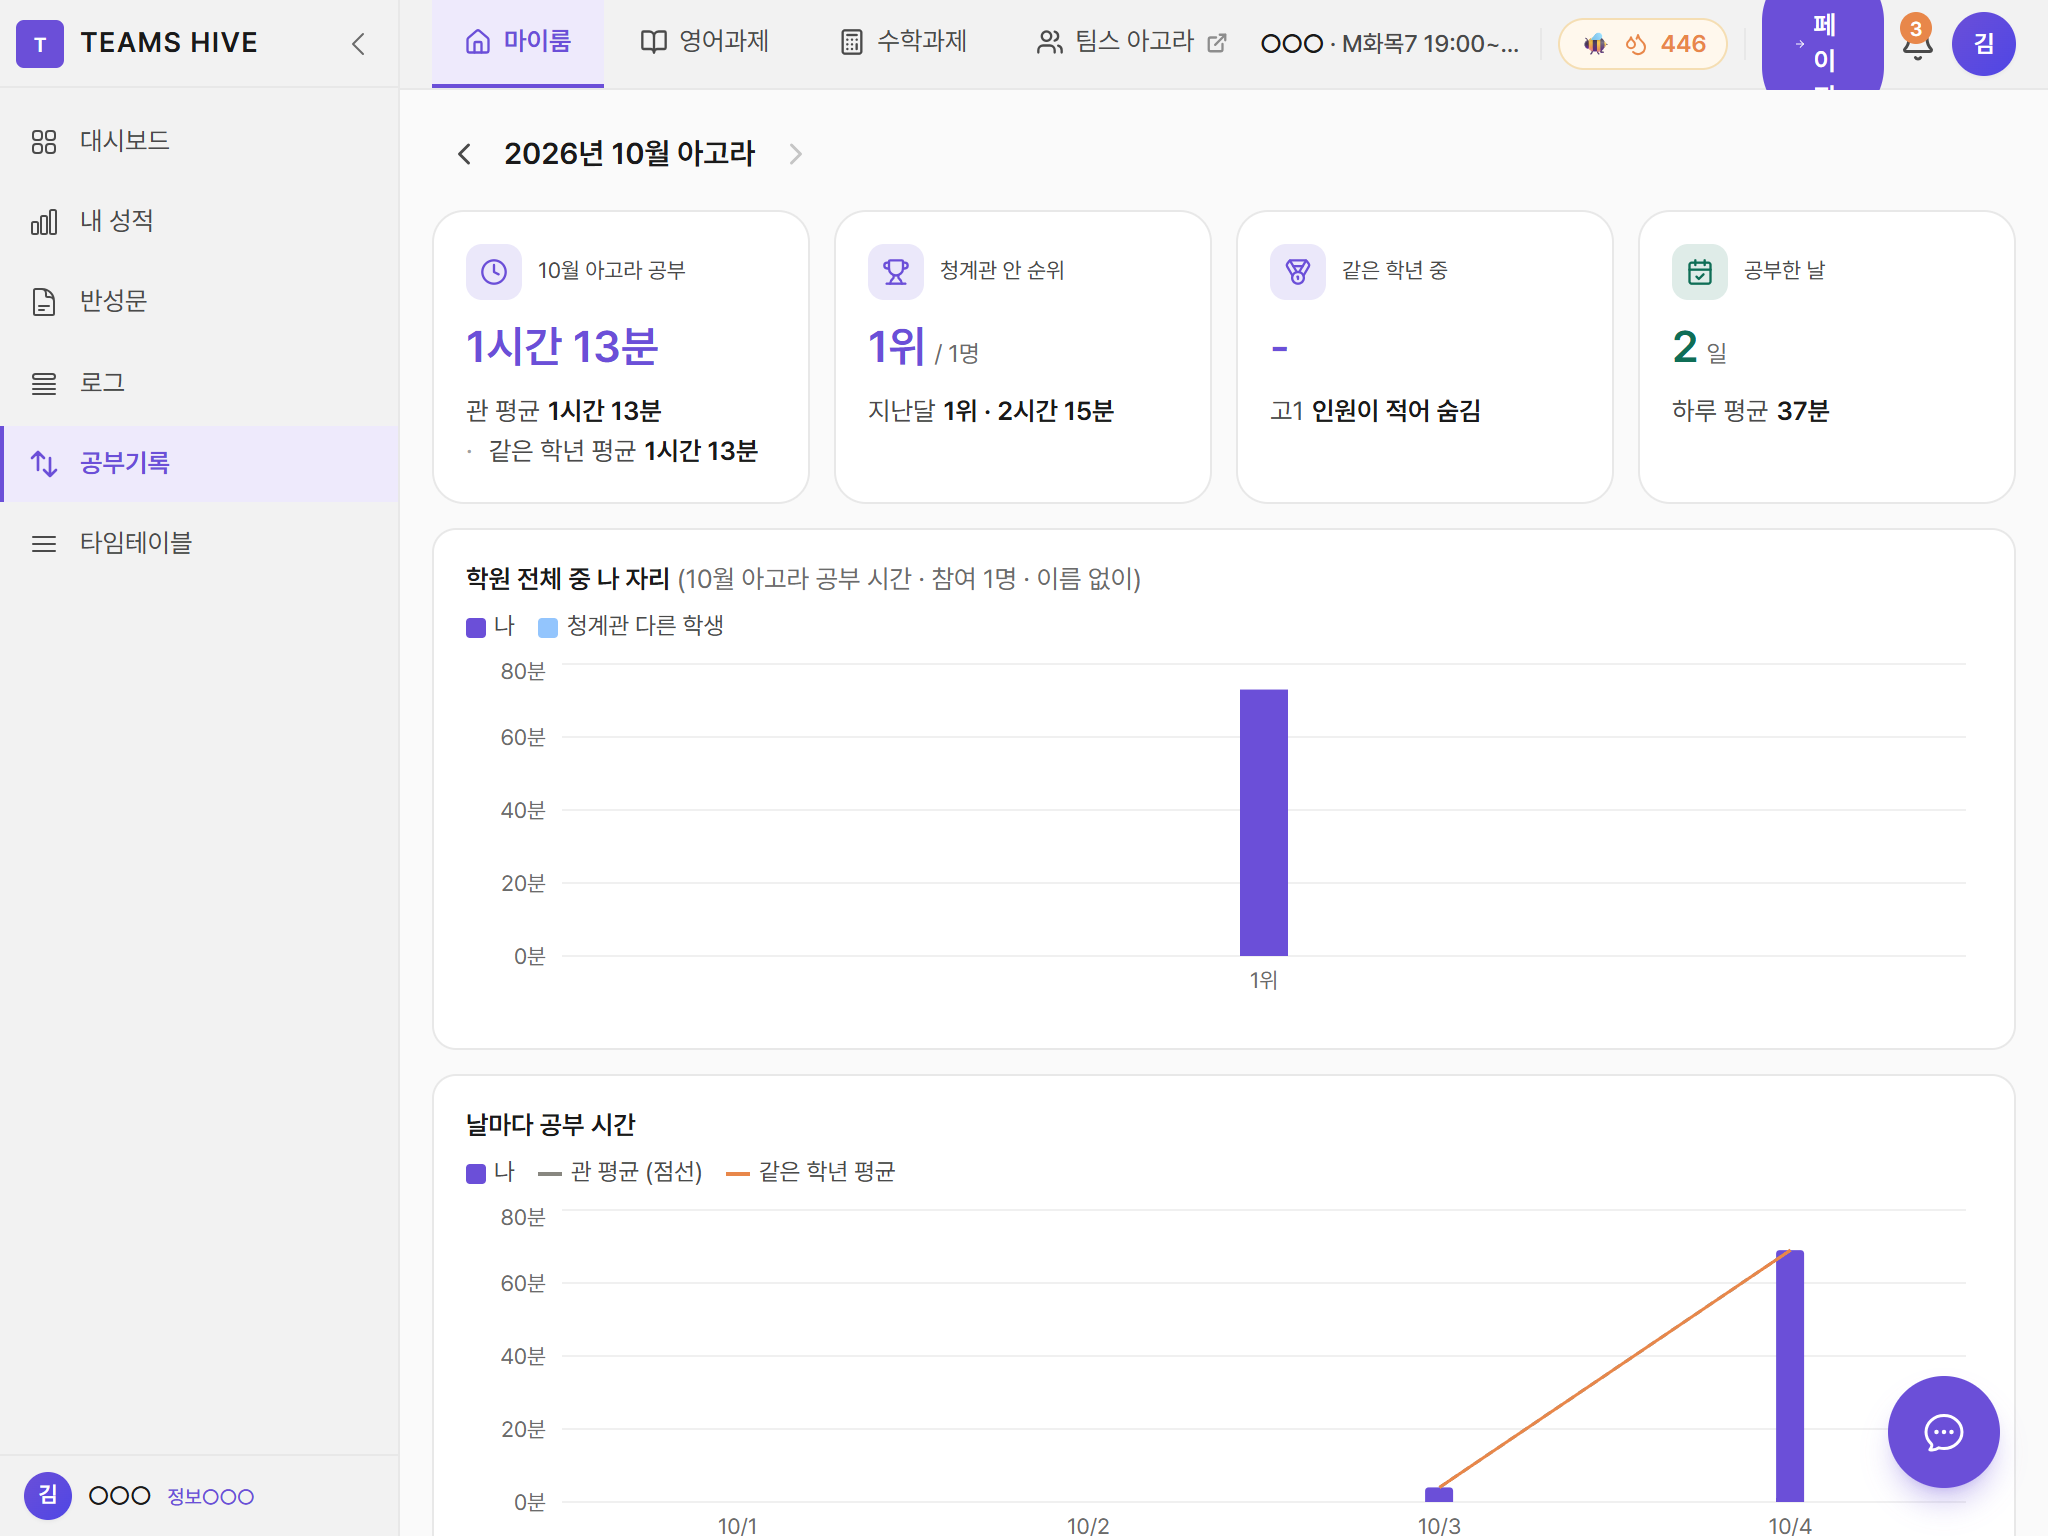Screen dimensions: 2048x1536
Task: Click the 446 points badge
Action: (1643, 44)
